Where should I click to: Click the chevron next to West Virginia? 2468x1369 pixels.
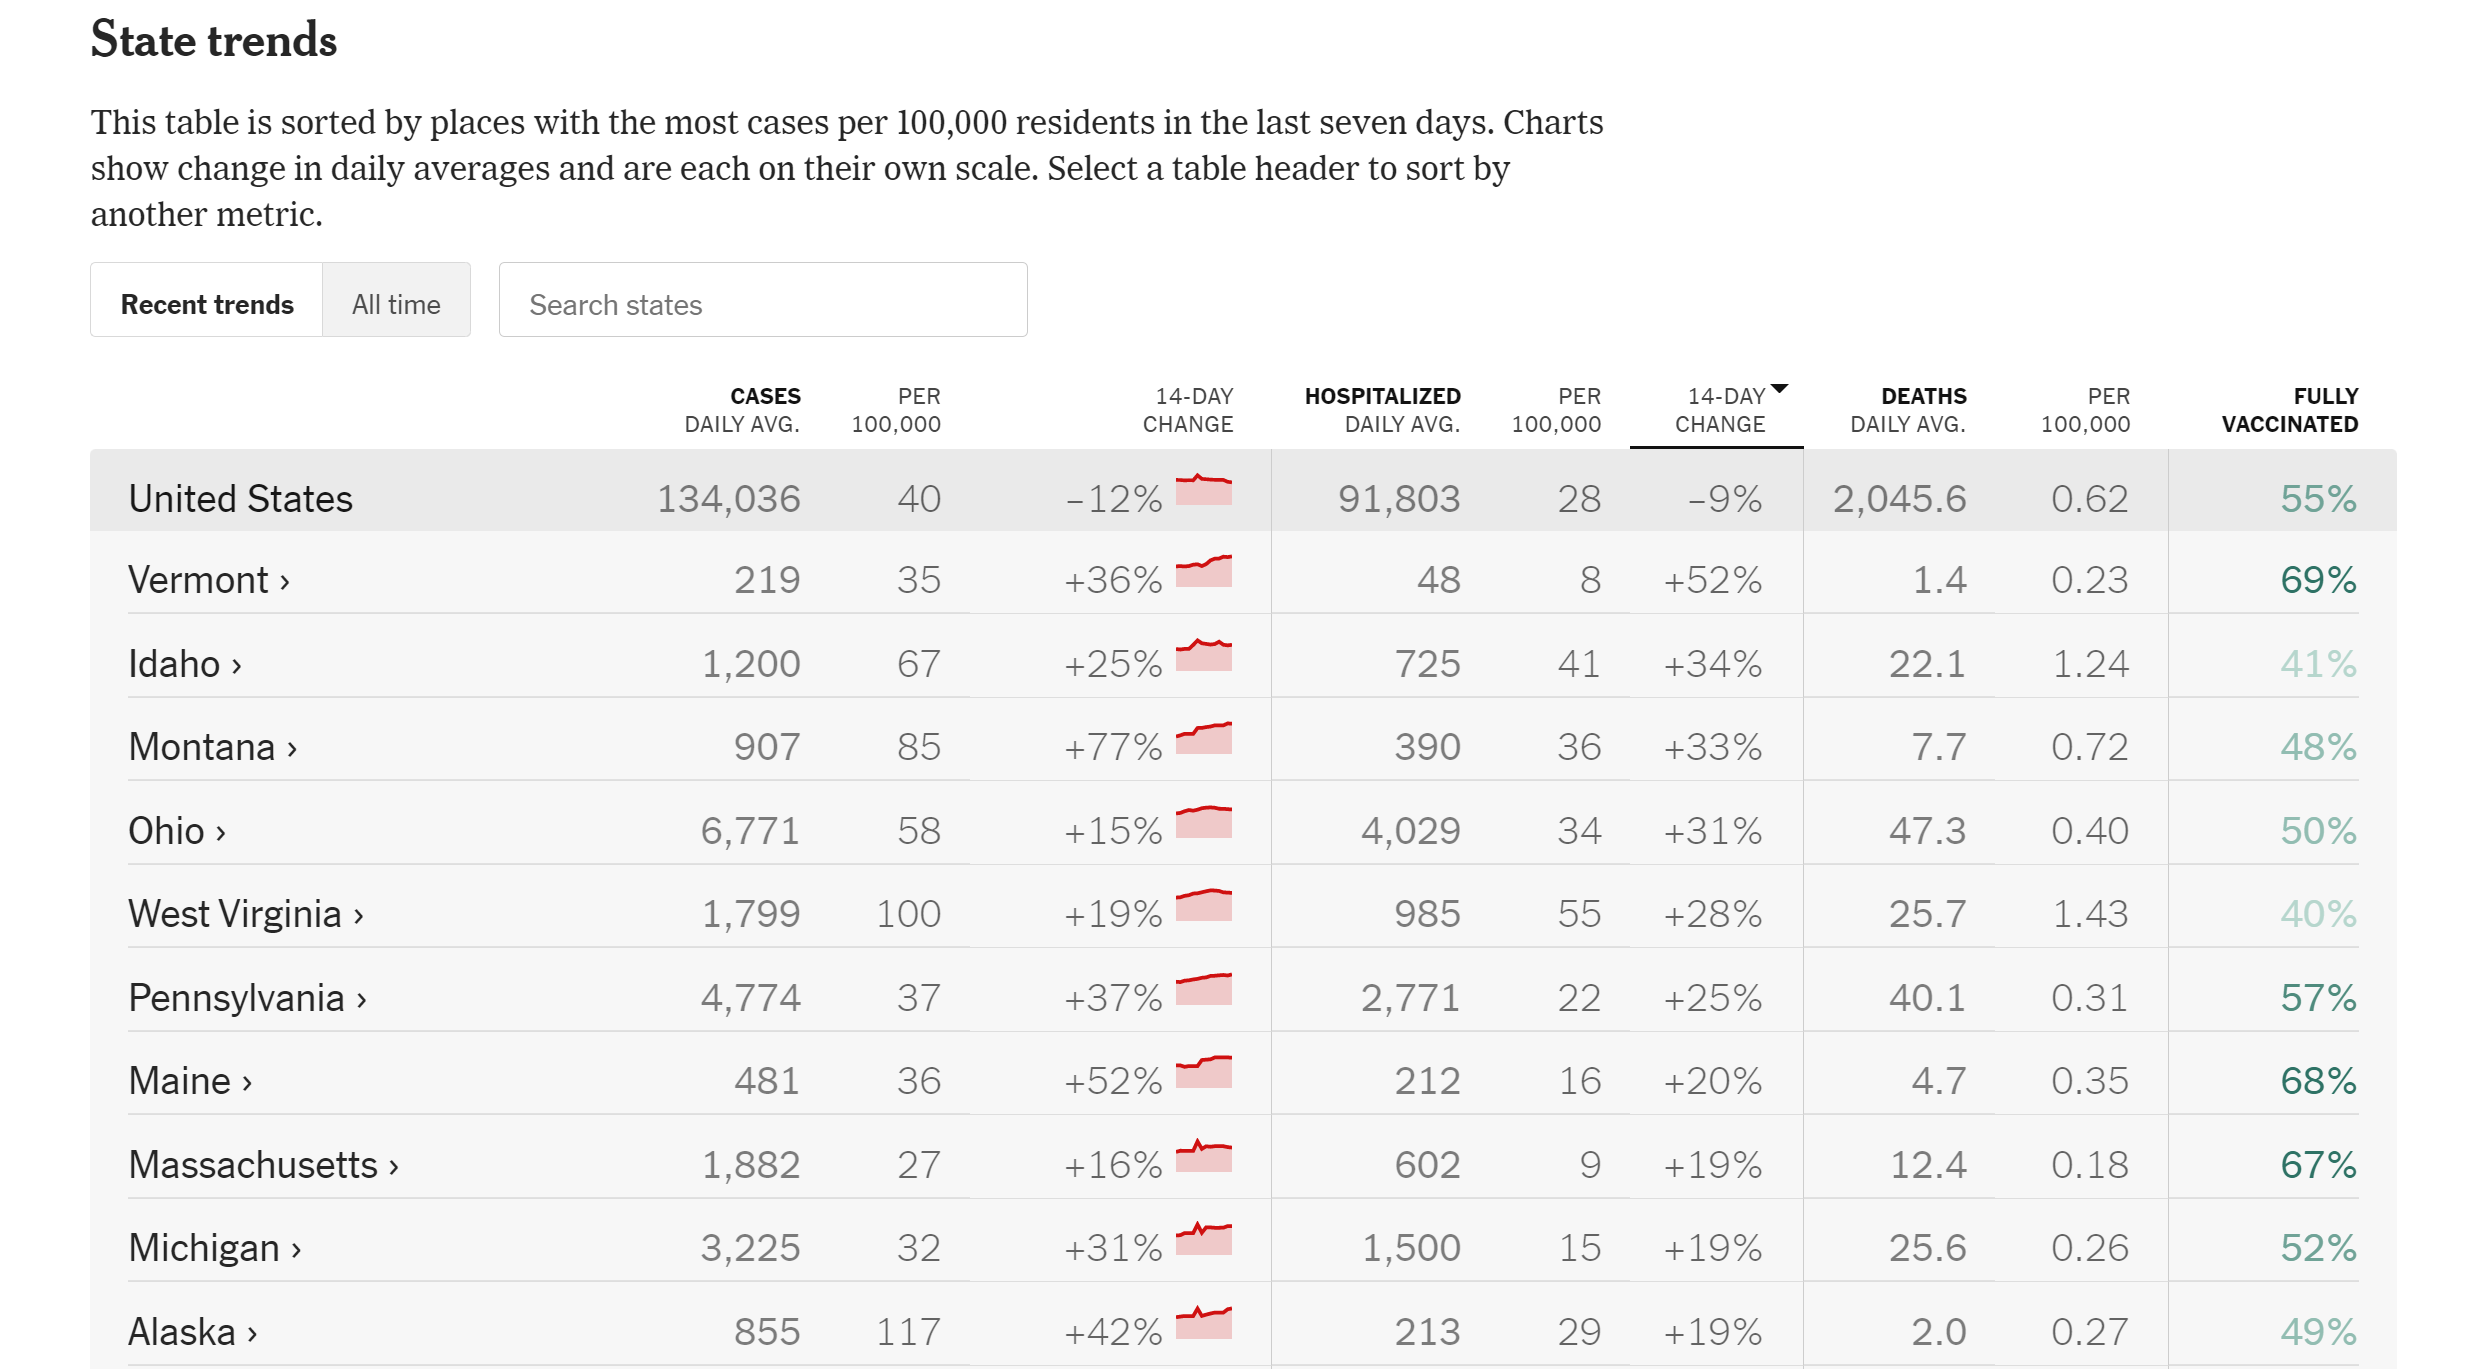pyautogui.click(x=358, y=916)
